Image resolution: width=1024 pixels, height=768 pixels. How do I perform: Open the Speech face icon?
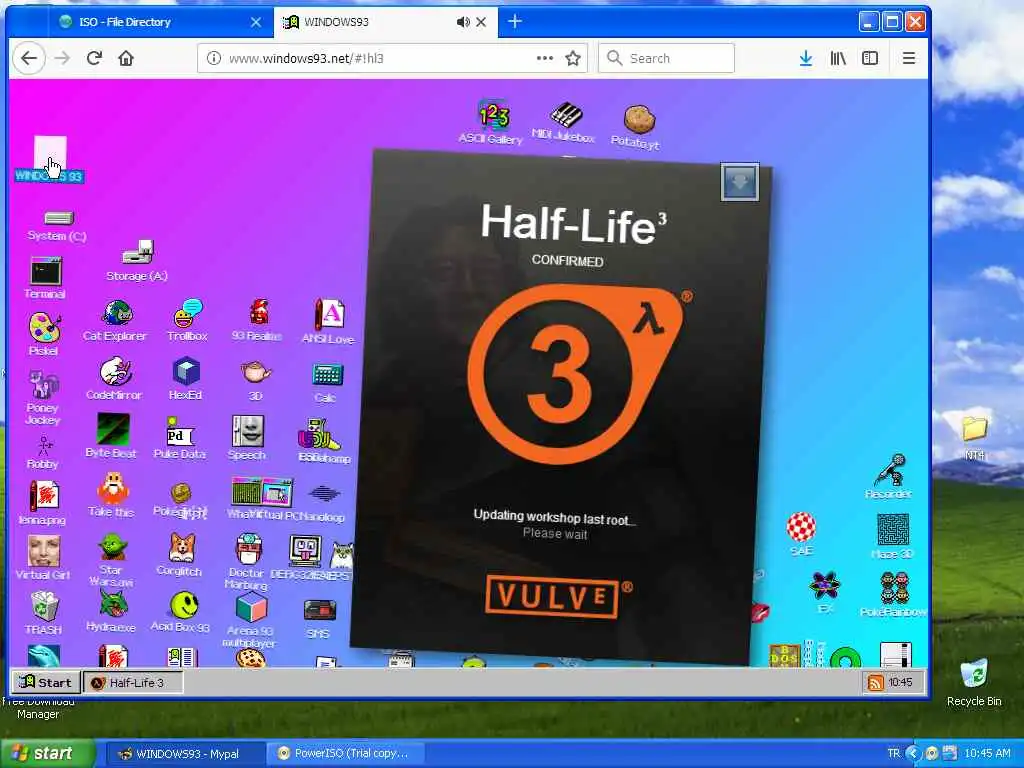pos(248,438)
